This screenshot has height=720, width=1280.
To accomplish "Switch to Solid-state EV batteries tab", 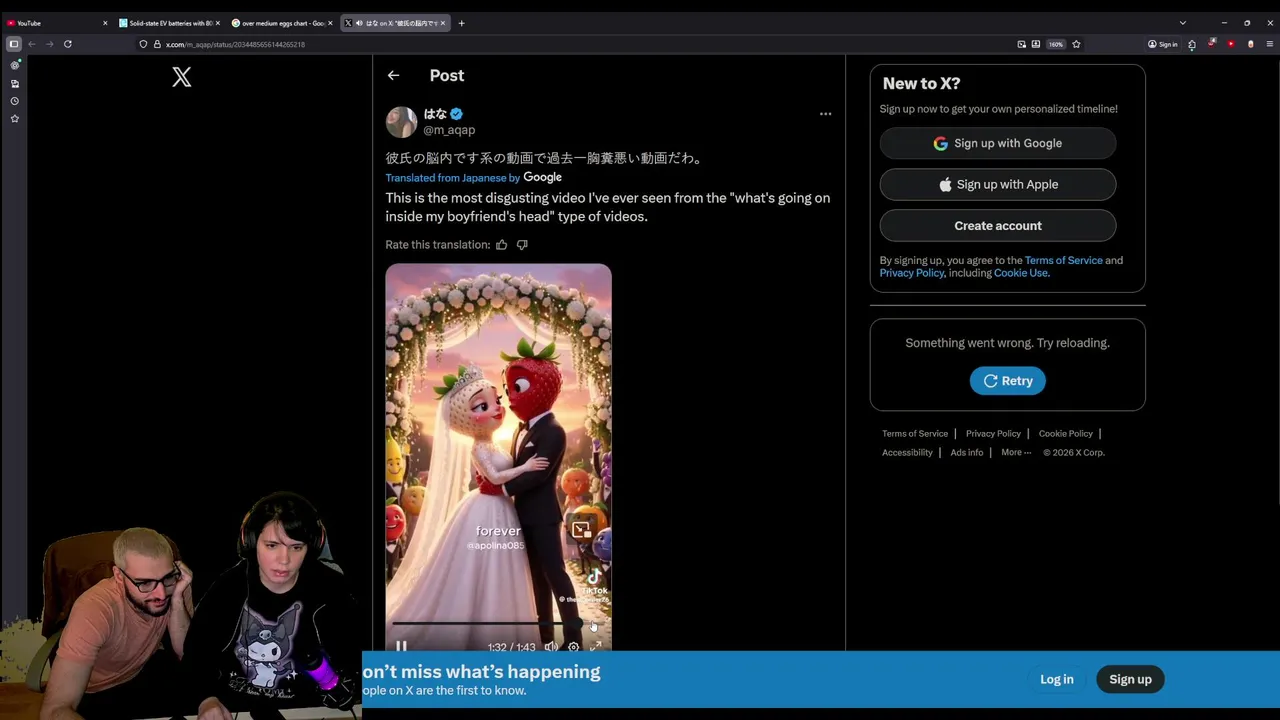I will pyautogui.click(x=168, y=23).
